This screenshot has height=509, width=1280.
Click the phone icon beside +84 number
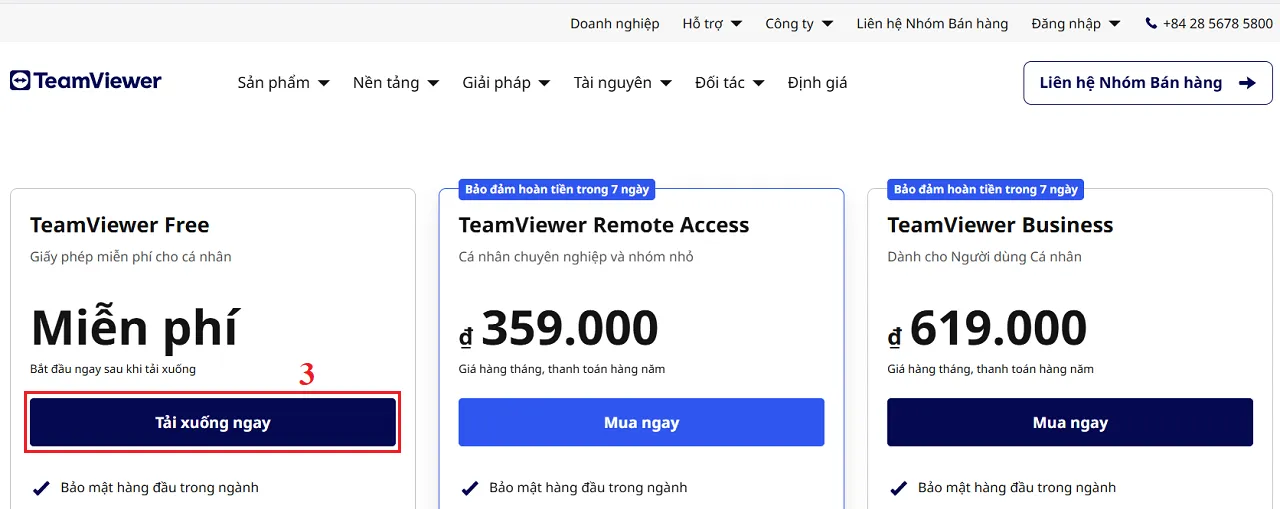(1151, 23)
